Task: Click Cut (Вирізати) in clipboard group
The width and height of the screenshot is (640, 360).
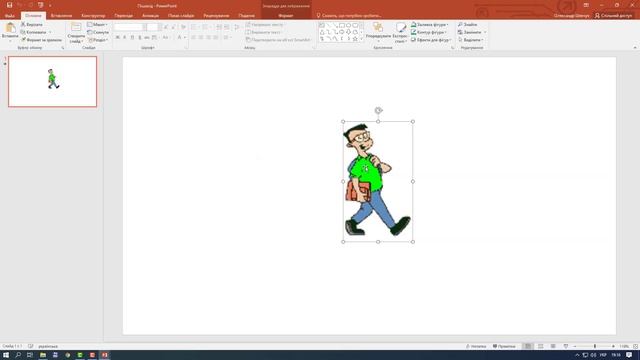Action: (32, 24)
